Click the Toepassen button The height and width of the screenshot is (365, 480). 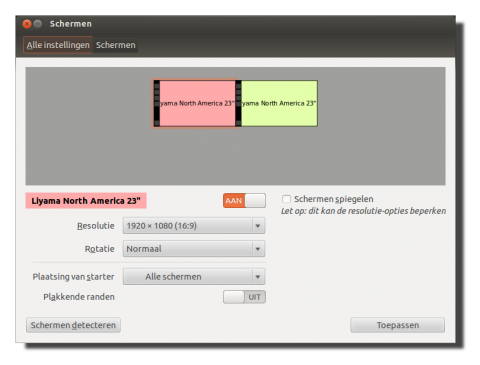[397, 325]
